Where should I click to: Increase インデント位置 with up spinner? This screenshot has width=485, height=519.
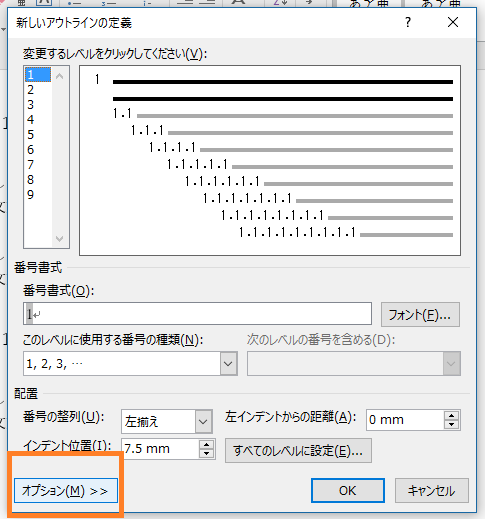pos(207,445)
